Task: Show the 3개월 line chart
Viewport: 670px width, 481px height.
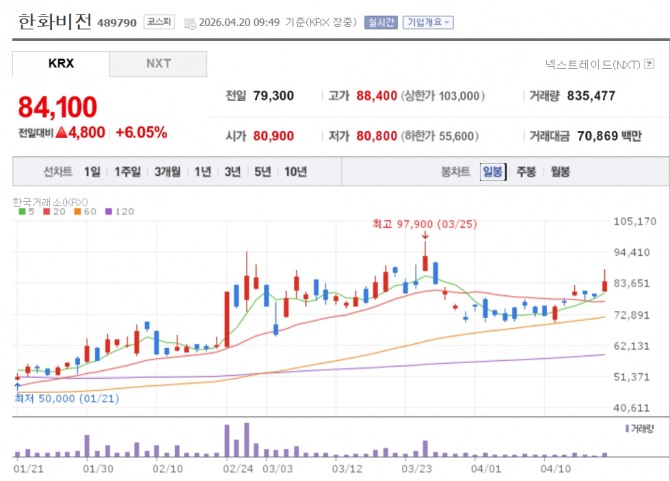Action: 167,172
